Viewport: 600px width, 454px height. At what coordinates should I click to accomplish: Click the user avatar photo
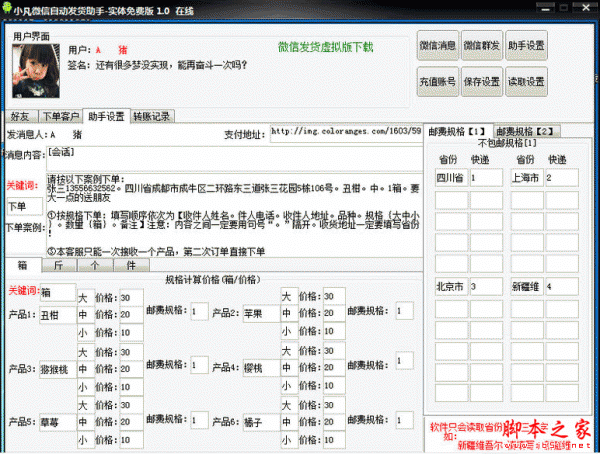click(36, 71)
